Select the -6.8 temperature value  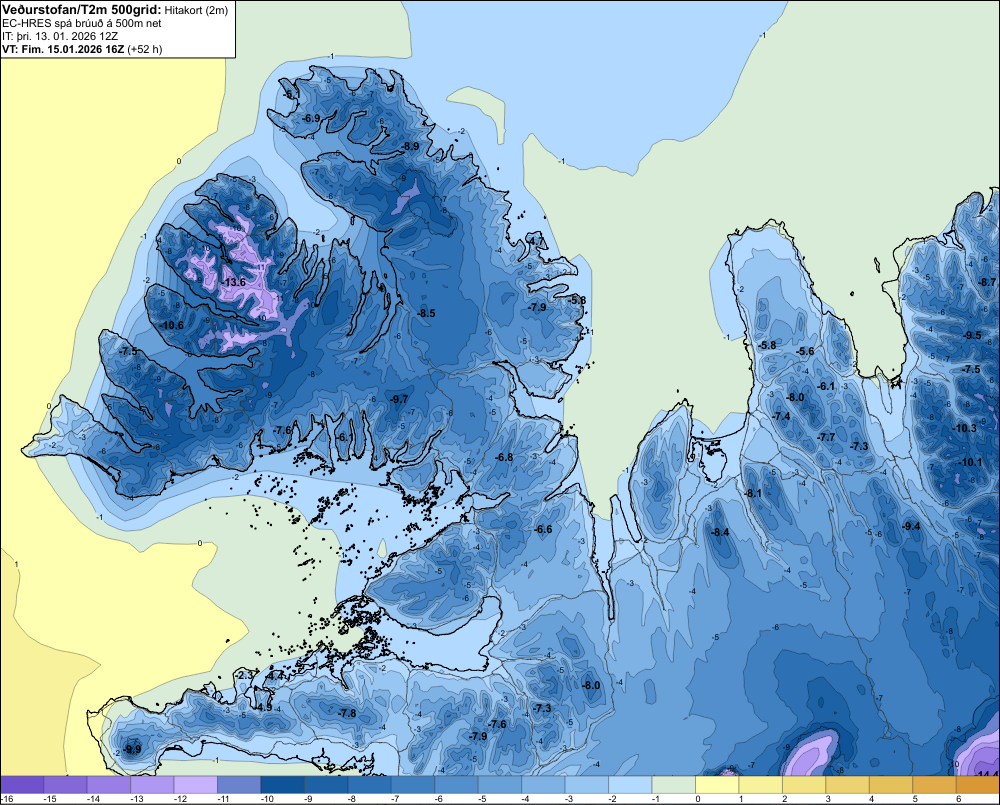(x=504, y=457)
